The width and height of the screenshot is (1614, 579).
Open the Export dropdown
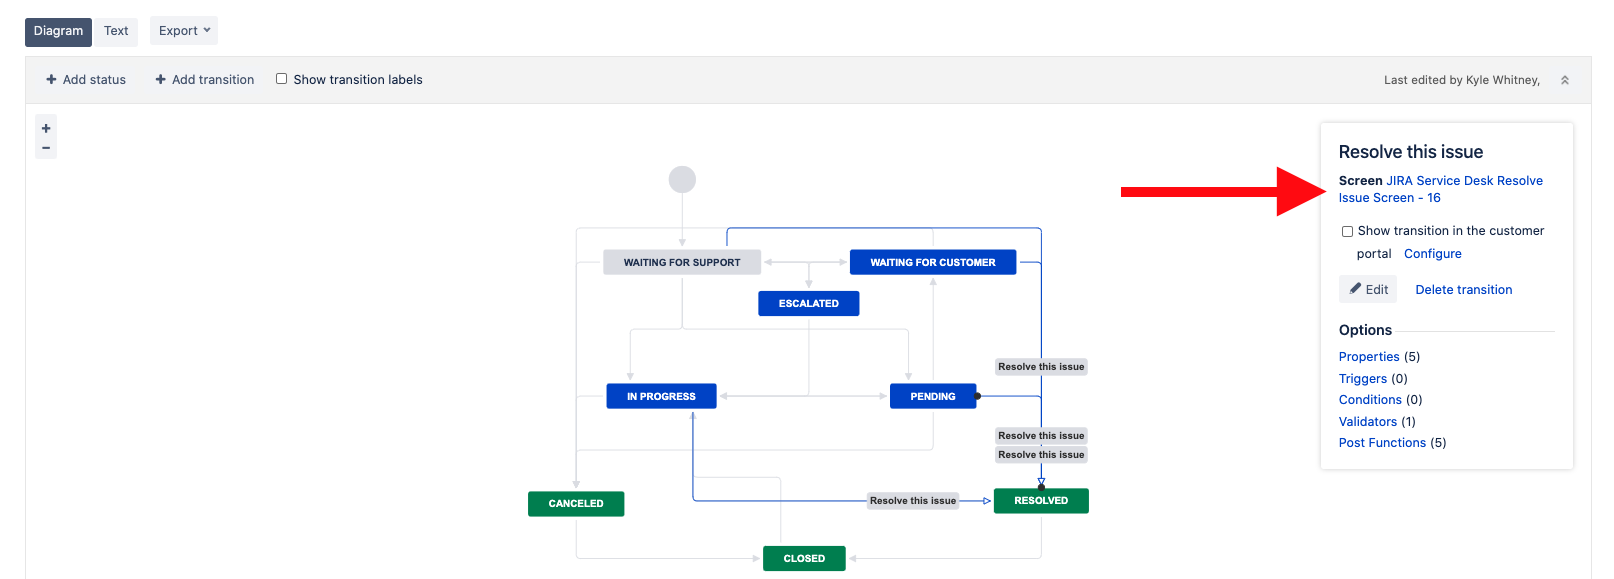coord(183,31)
